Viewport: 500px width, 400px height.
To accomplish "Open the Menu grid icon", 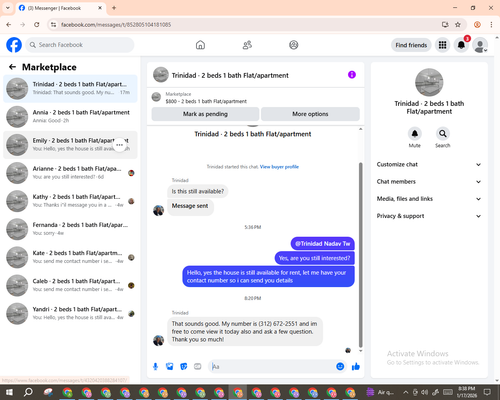I will pyautogui.click(x=442, y=45).
